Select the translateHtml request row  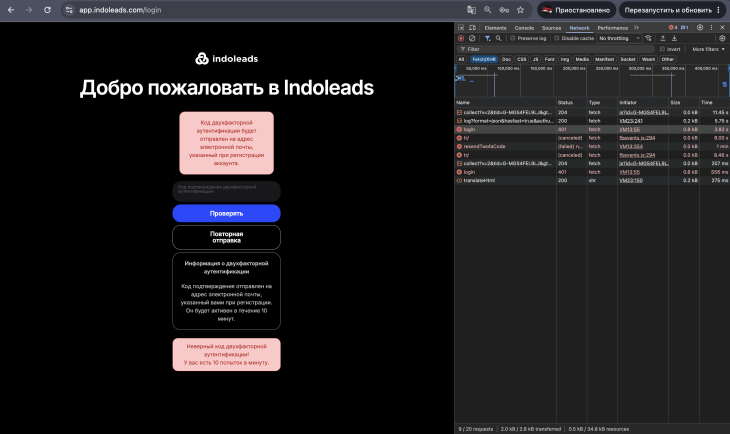(592, 180)
